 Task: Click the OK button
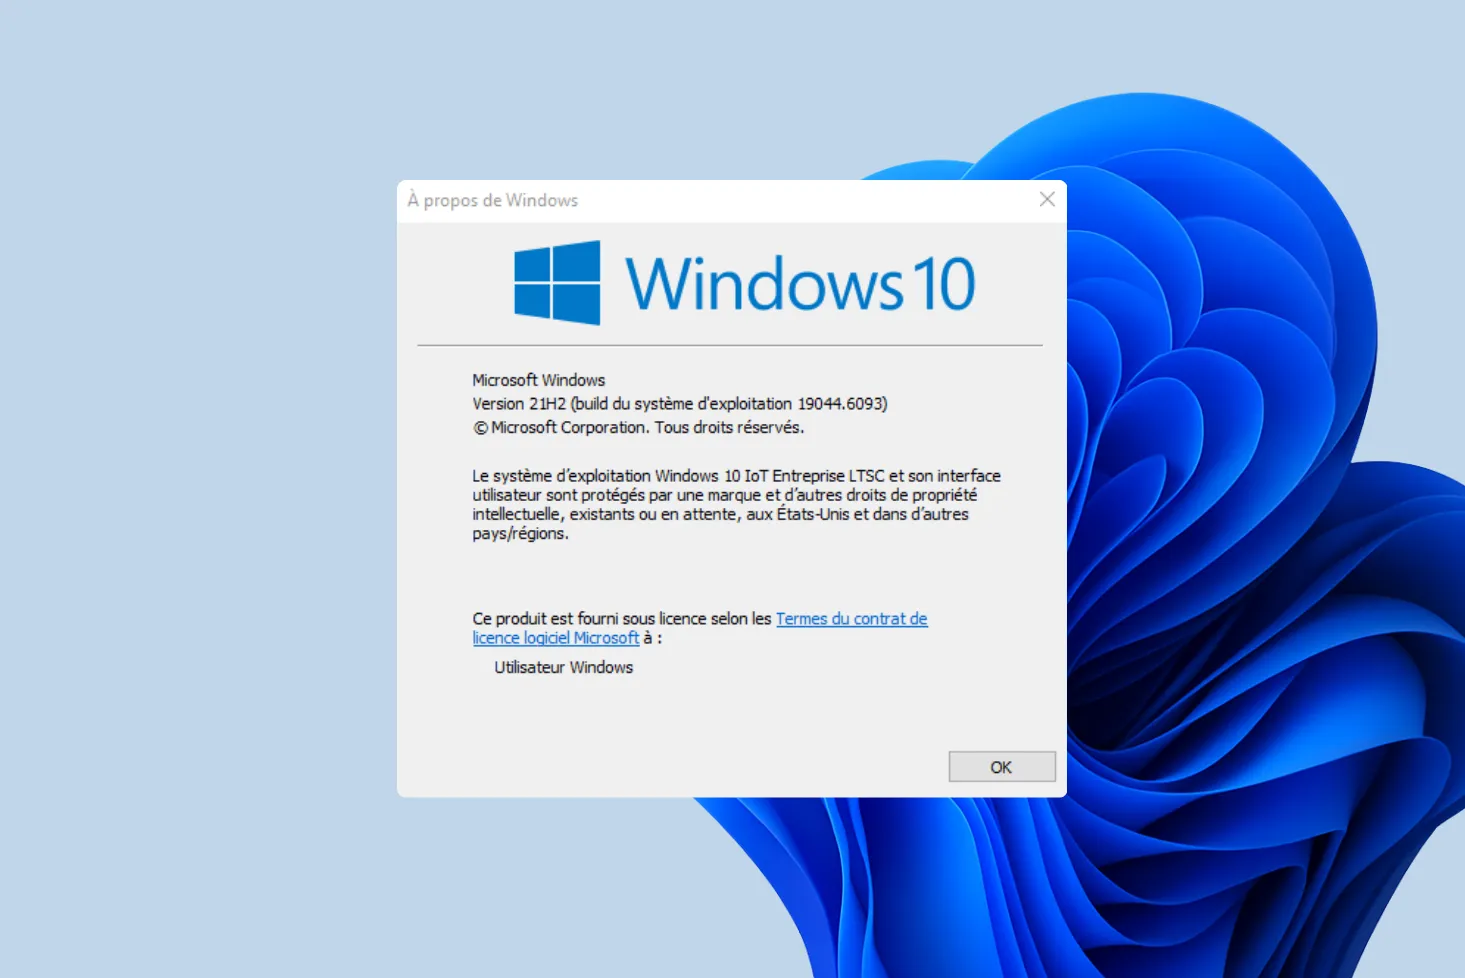[x=1002, y=767]
